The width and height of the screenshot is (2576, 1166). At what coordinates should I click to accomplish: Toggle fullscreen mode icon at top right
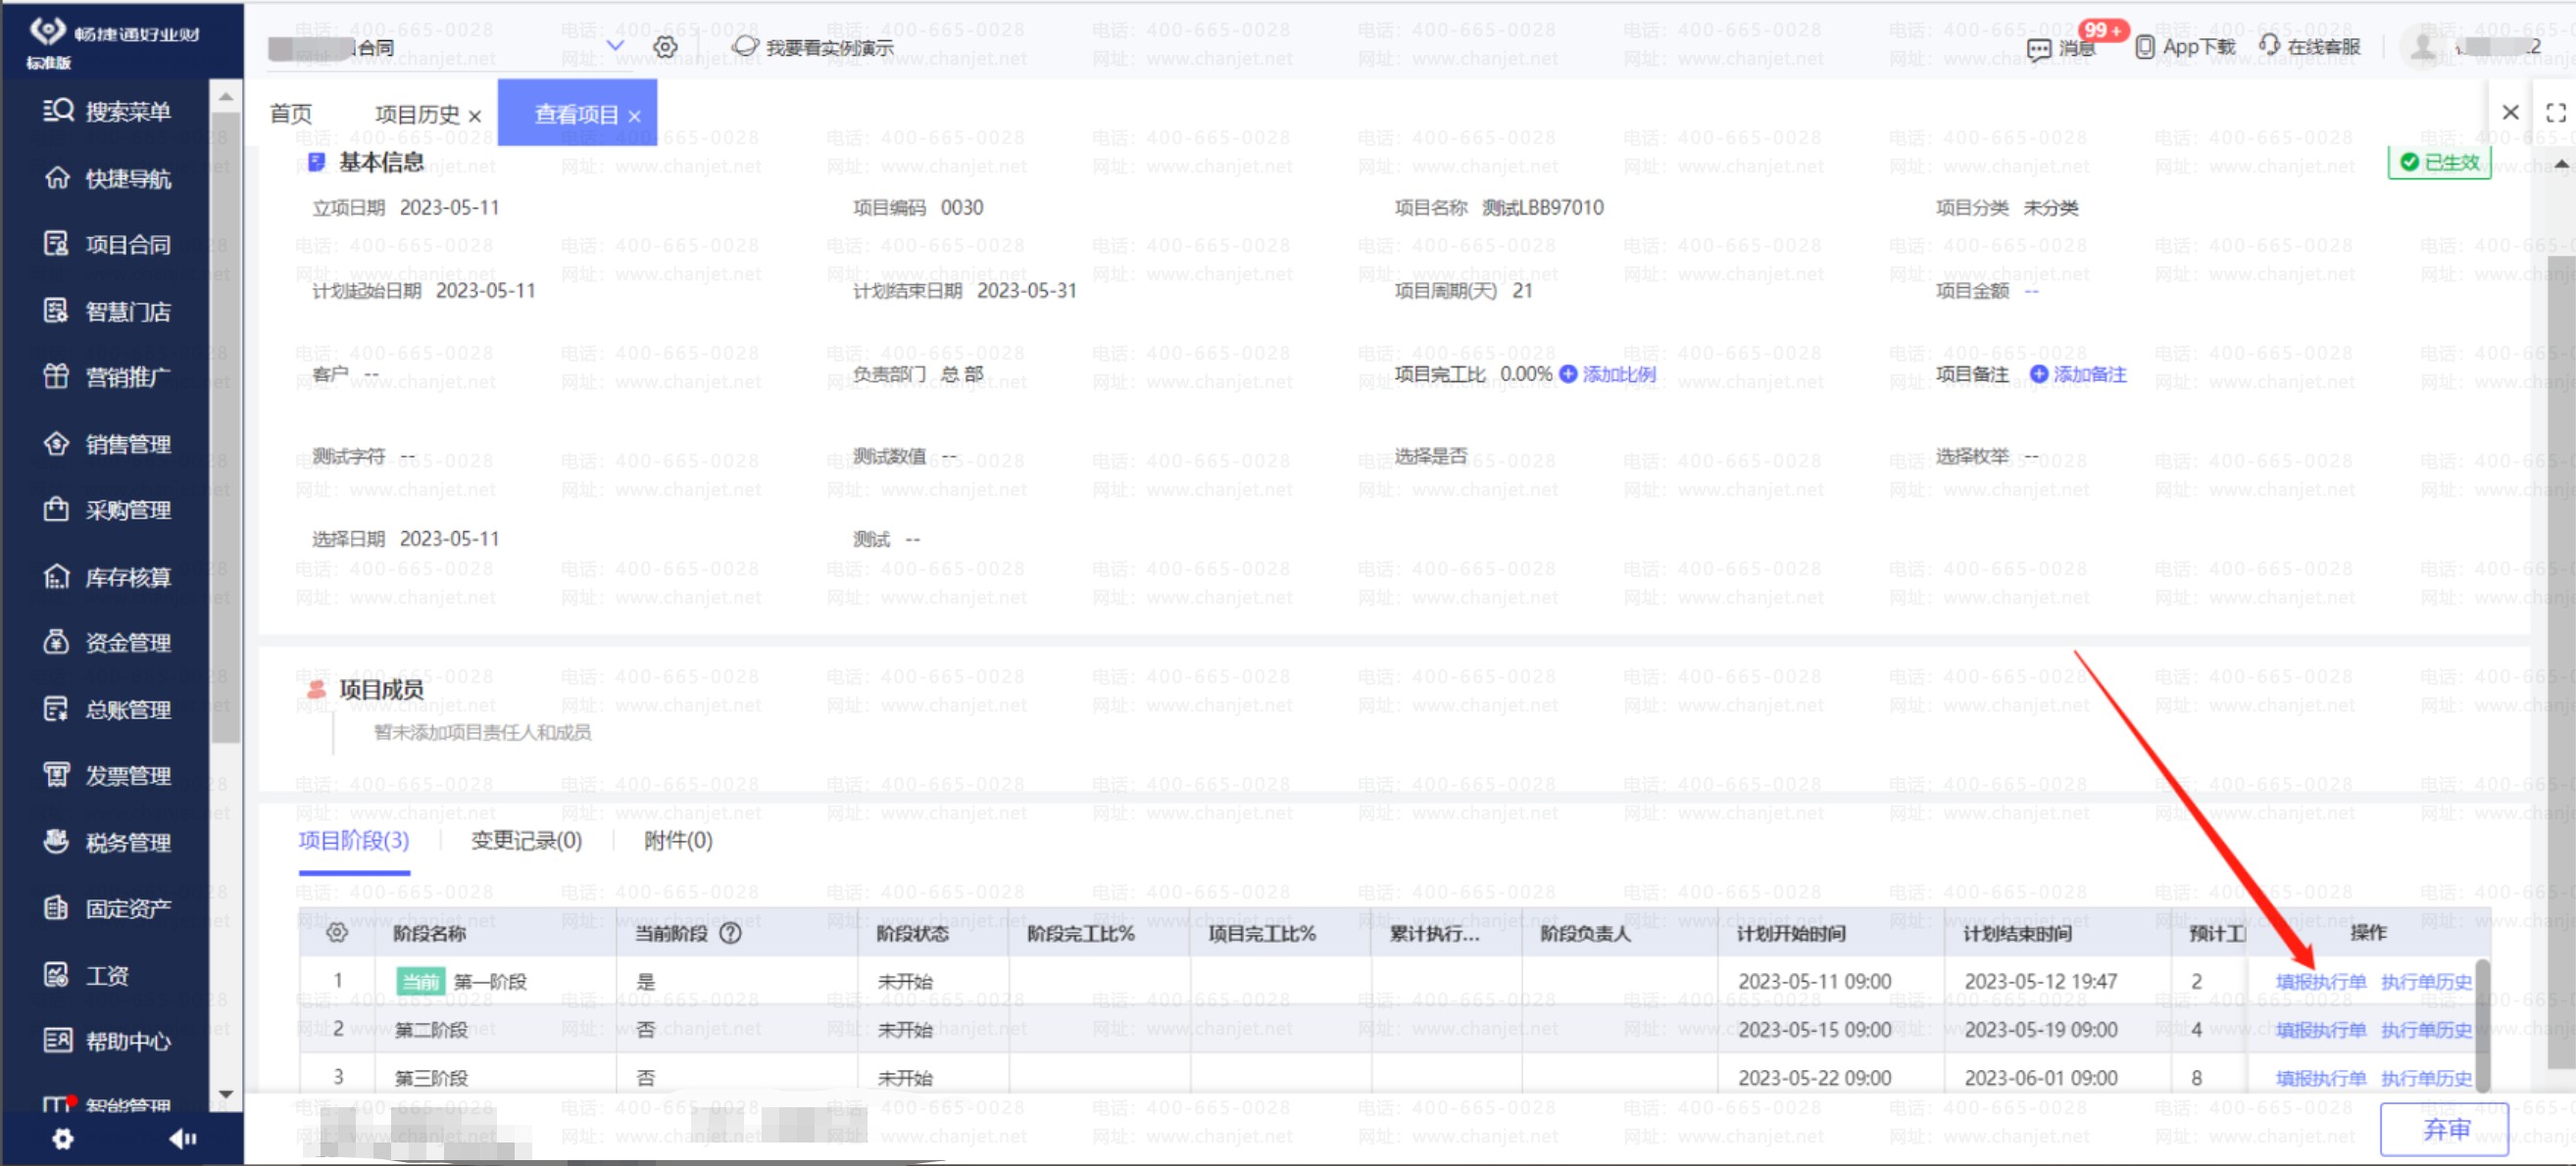click(2555, 113)
